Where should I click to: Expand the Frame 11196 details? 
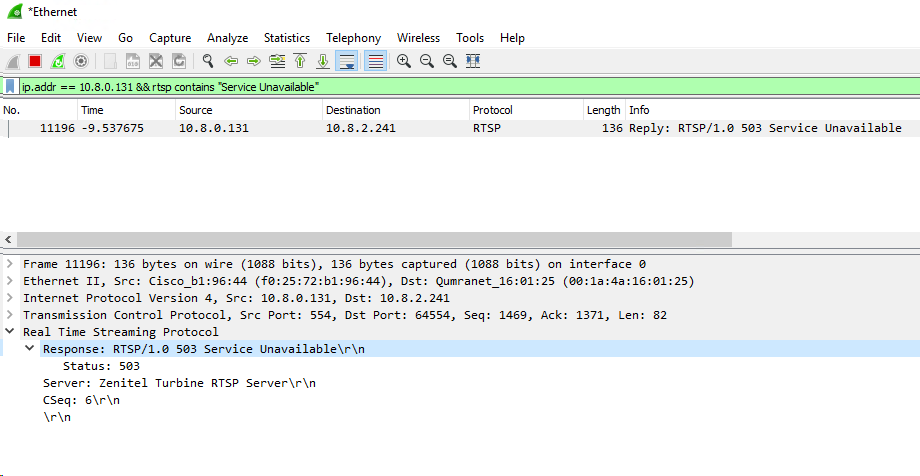pyautogui.click(x=9, y=264)
